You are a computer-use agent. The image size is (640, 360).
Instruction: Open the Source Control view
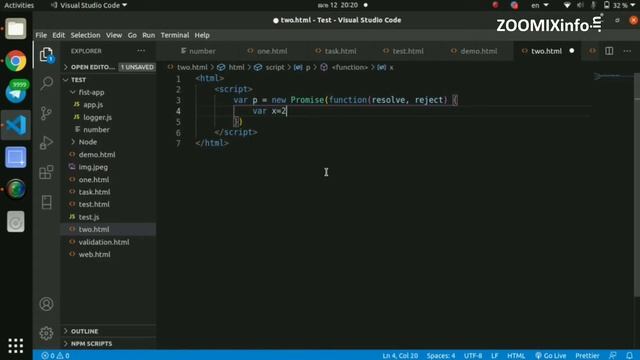[47, 113]
